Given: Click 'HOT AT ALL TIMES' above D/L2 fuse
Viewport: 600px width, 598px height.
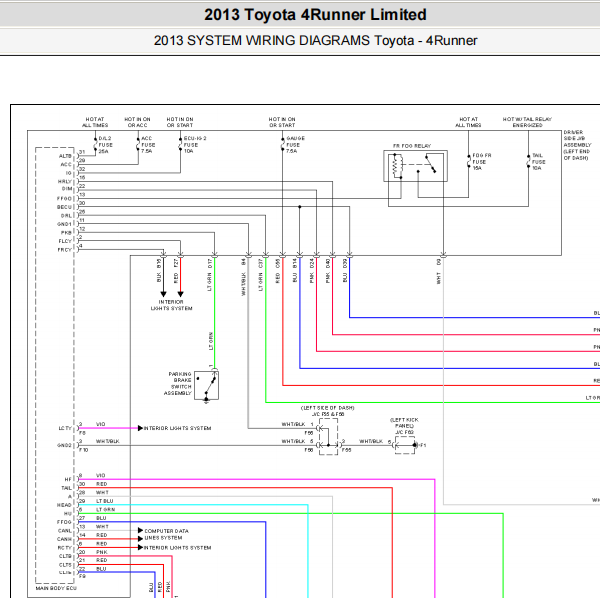Looking at the screenshot, I should (95, 122).
